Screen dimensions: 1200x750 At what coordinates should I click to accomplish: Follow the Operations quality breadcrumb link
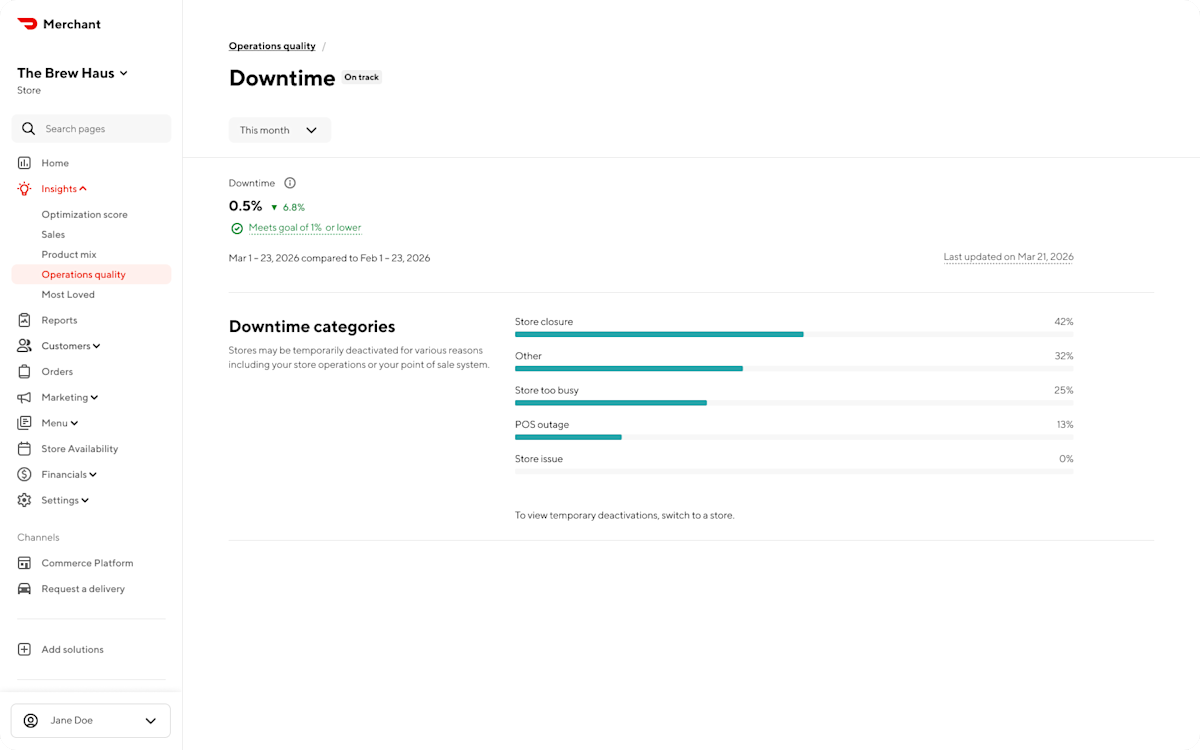point(271,46)
